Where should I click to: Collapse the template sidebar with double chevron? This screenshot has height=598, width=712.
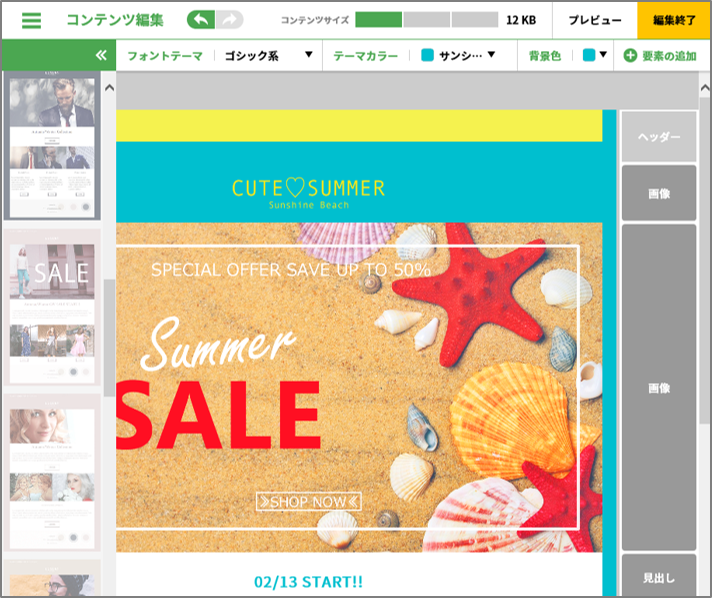click(x=101, y=55)
